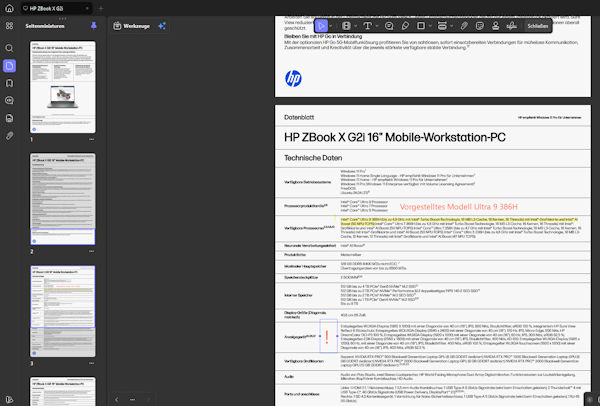Viewport: 600px width, 406px height.
Task: Open the Attachments paperclip sidebar icon
Action: [9, 135]
